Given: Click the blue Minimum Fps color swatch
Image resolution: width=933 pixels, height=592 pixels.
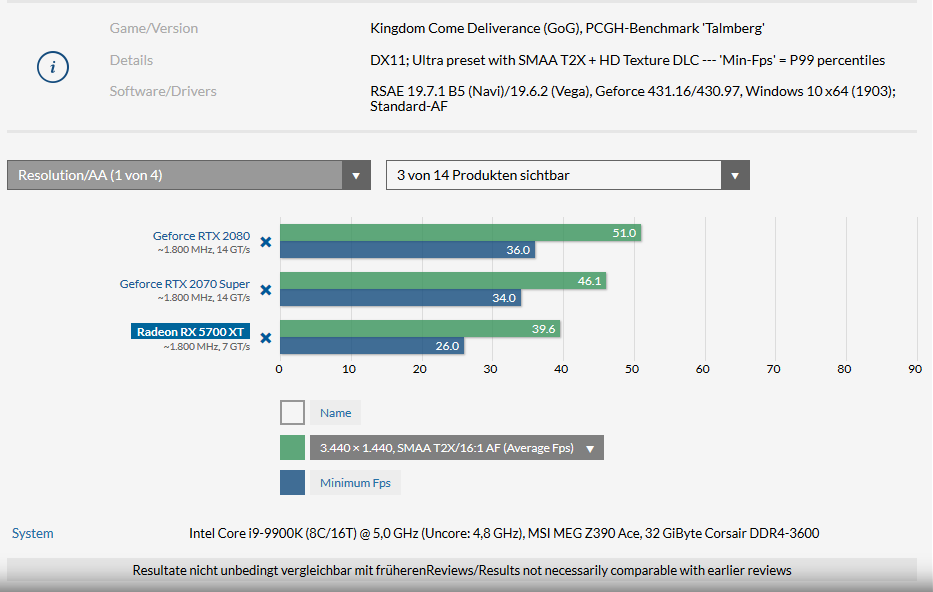Looking at the screenshot, I should pos(292,483).
